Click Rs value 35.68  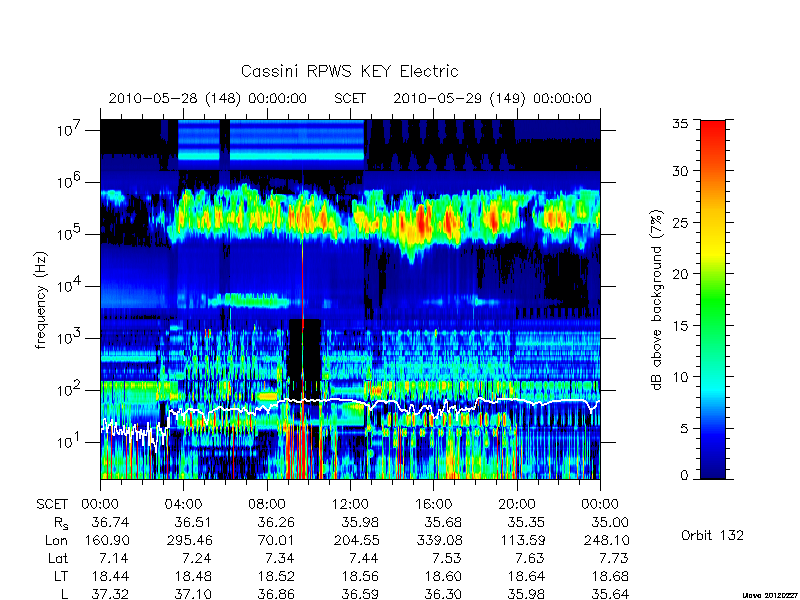pyautogui.click(x=443, y=522)
